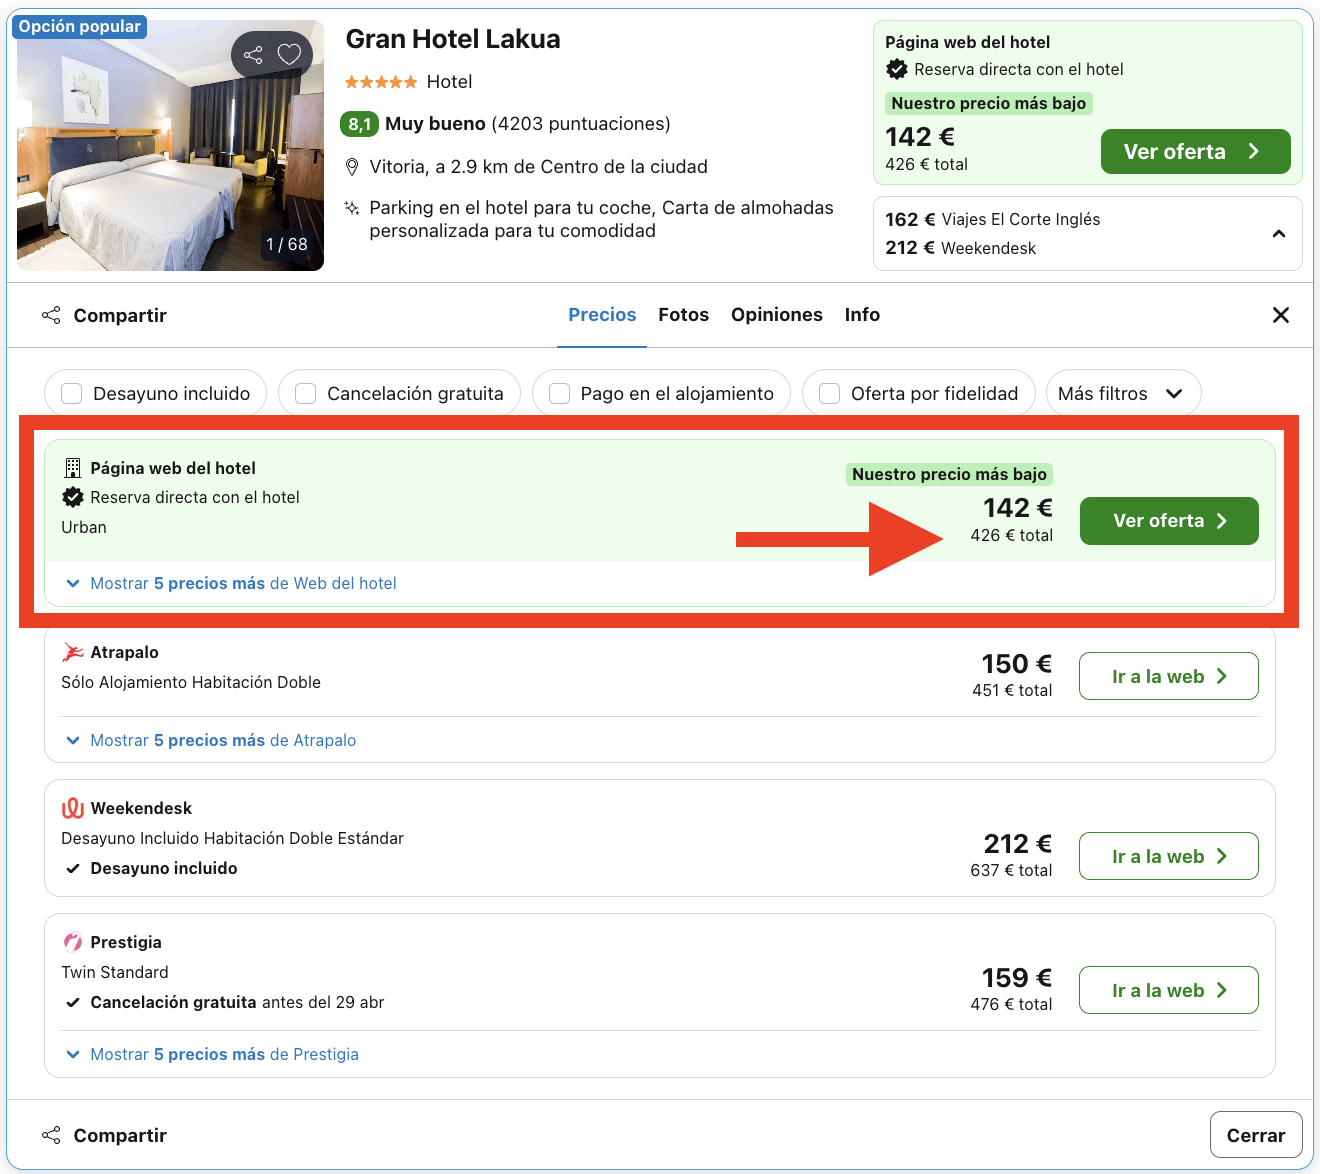Open the Más filtros dropdown
Image resolution: width=1320 pixels, height=1174 pixels.
click(x=1123, y=394)
